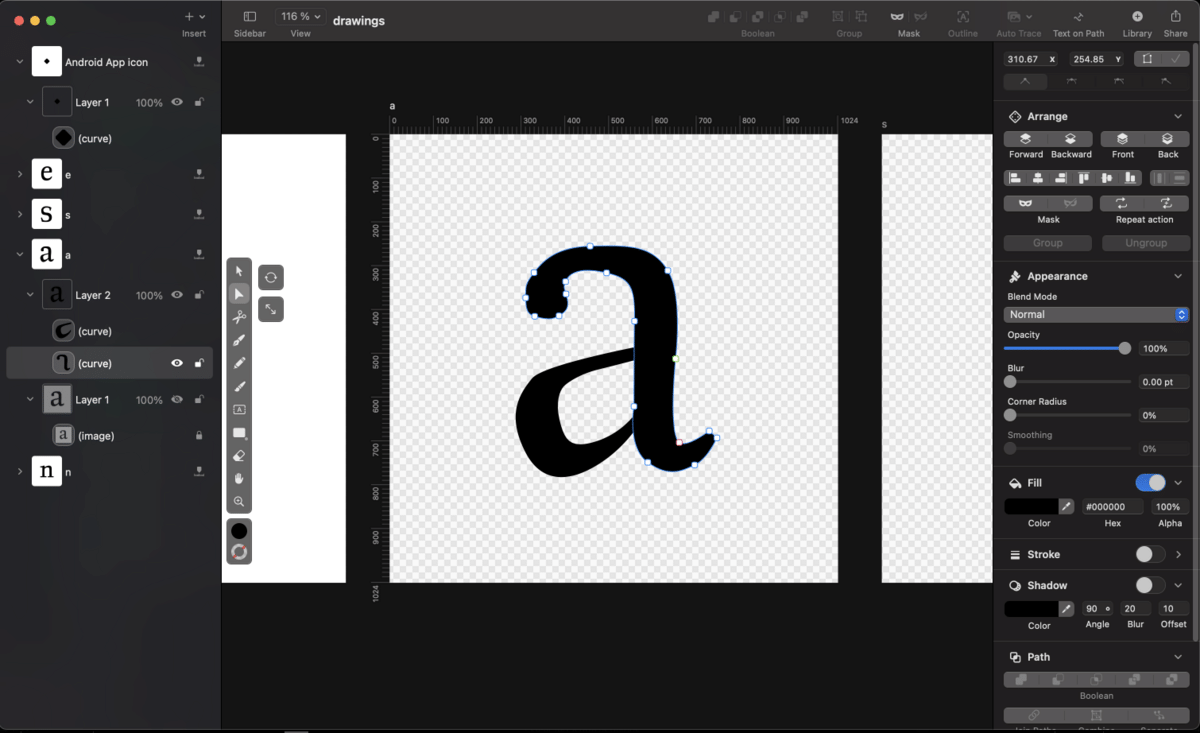
Task: Open the zoom percentage 116 % dropdown
Action: pos(301,16)
